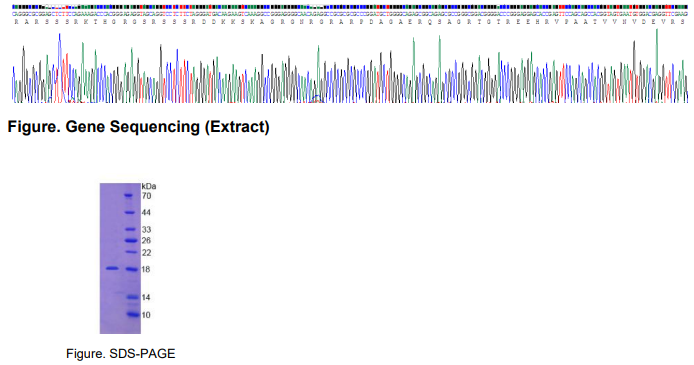The height and width of the screenshot is (365, 694).
Task: Click the 26 kDa marker label
Action: coord(147,241)
